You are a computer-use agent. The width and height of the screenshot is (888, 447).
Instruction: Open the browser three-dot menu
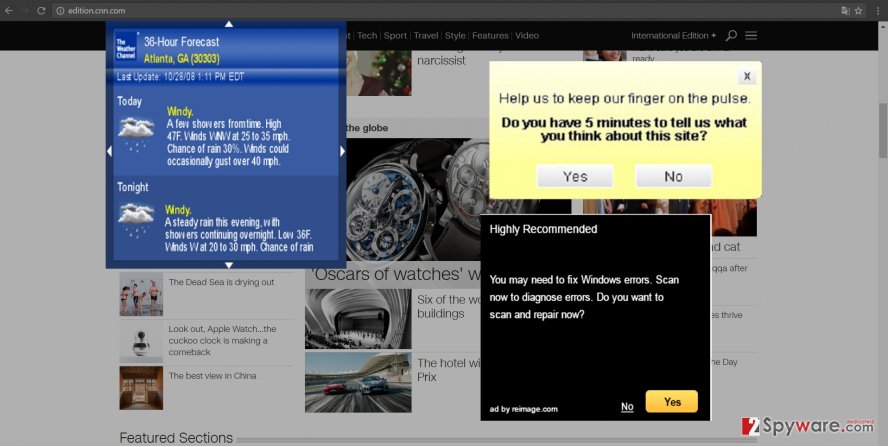[x=876, y=10]
